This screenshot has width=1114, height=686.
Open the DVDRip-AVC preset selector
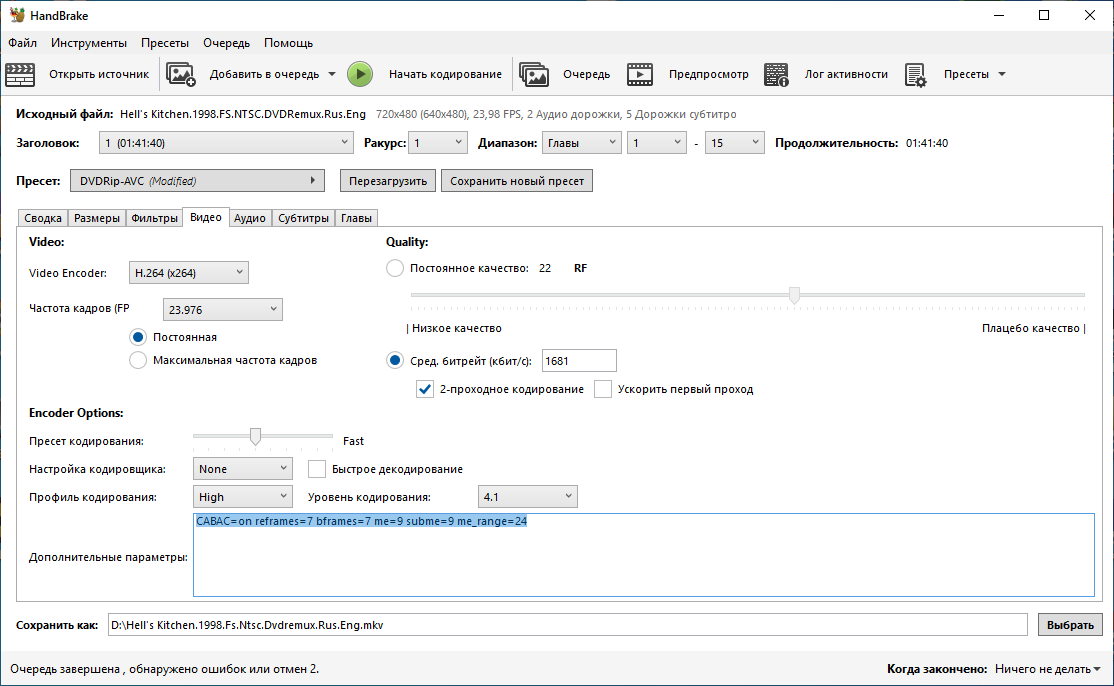coord(197,180)
